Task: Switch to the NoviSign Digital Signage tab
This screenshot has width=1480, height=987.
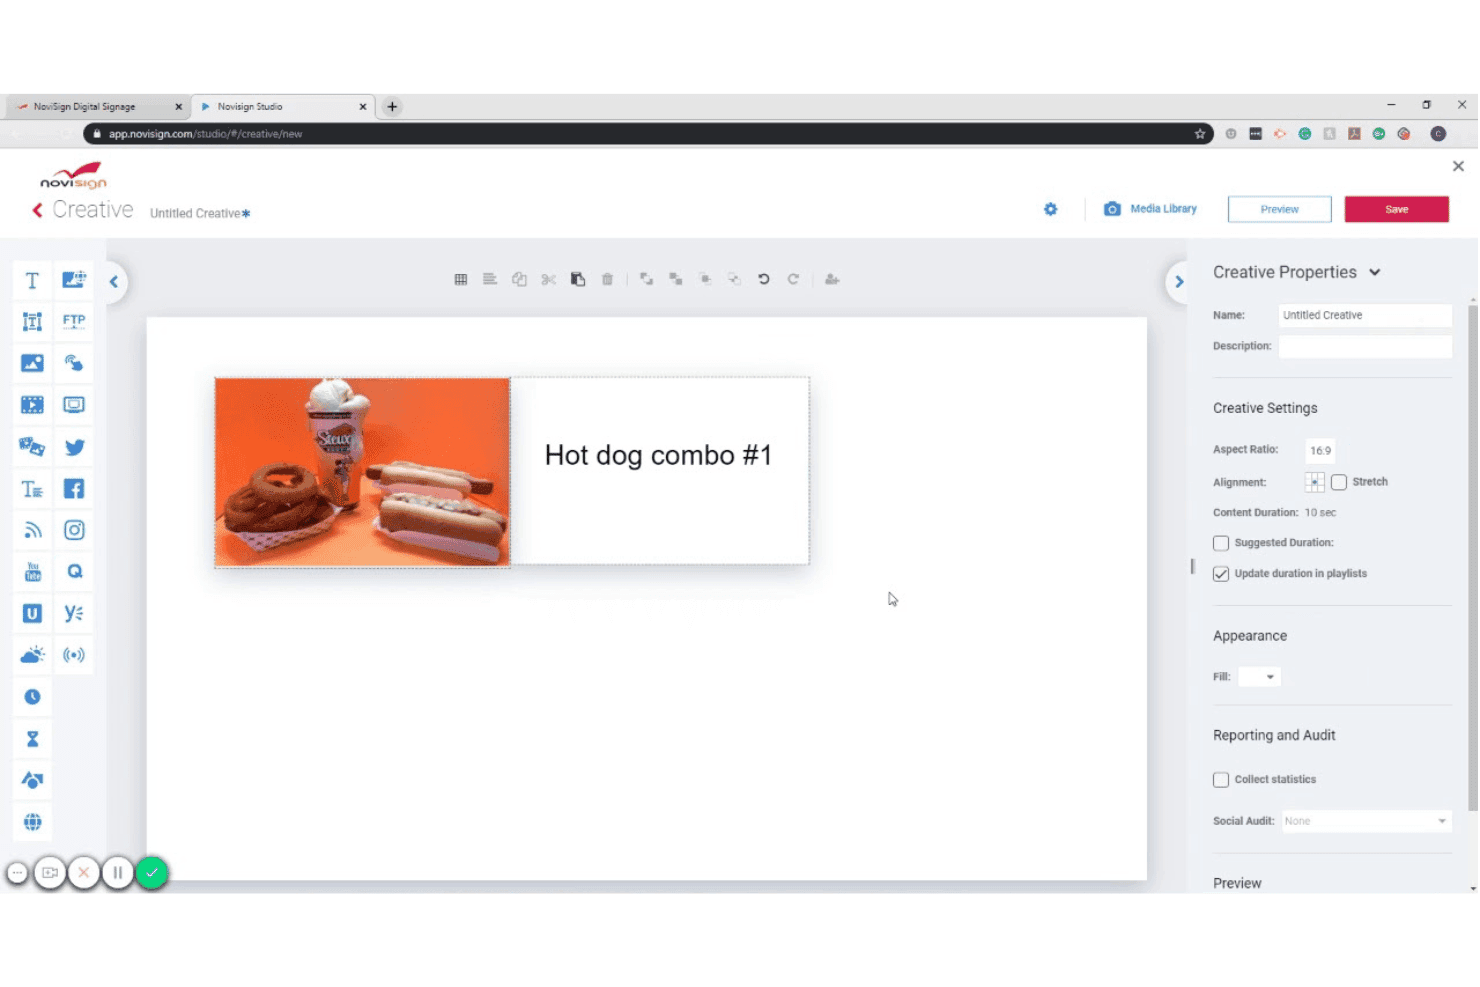Action: click(96, 106)
